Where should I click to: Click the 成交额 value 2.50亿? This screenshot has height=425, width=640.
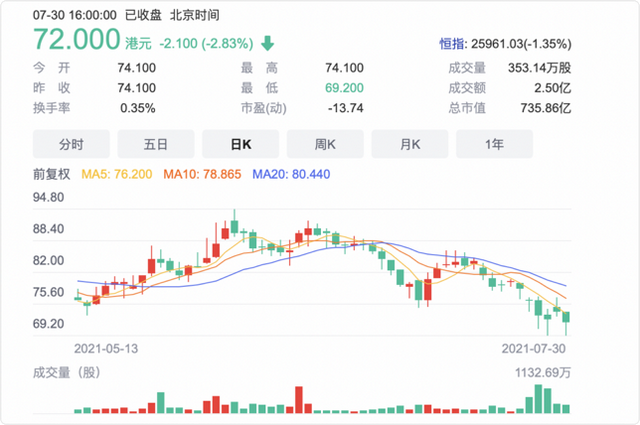point(553,88)
